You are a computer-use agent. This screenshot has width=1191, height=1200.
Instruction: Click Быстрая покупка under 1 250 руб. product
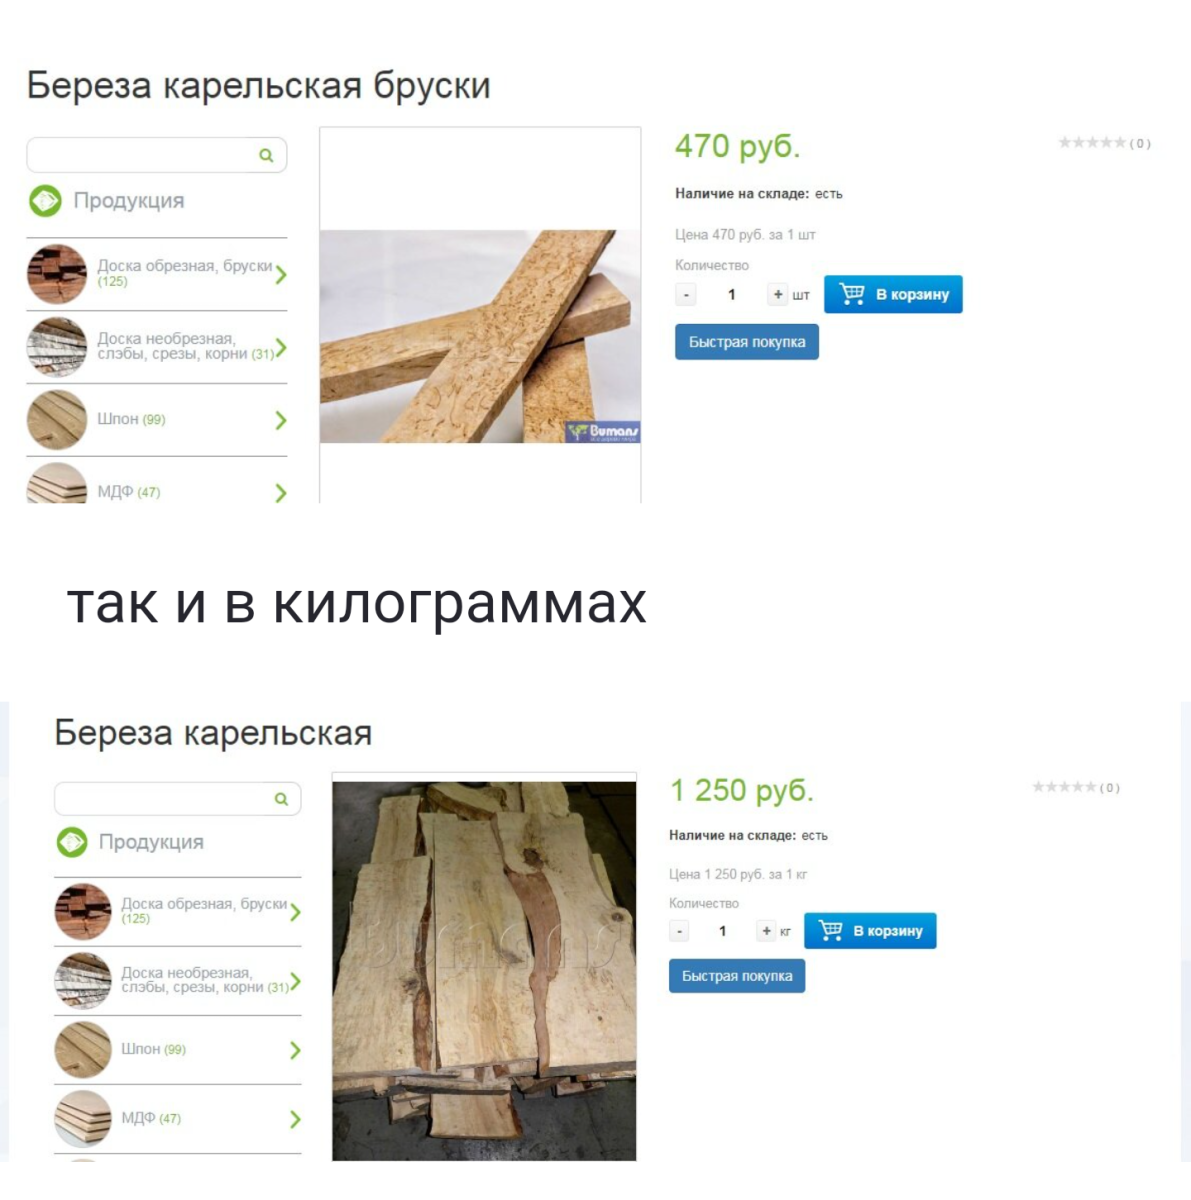point(737,976)
